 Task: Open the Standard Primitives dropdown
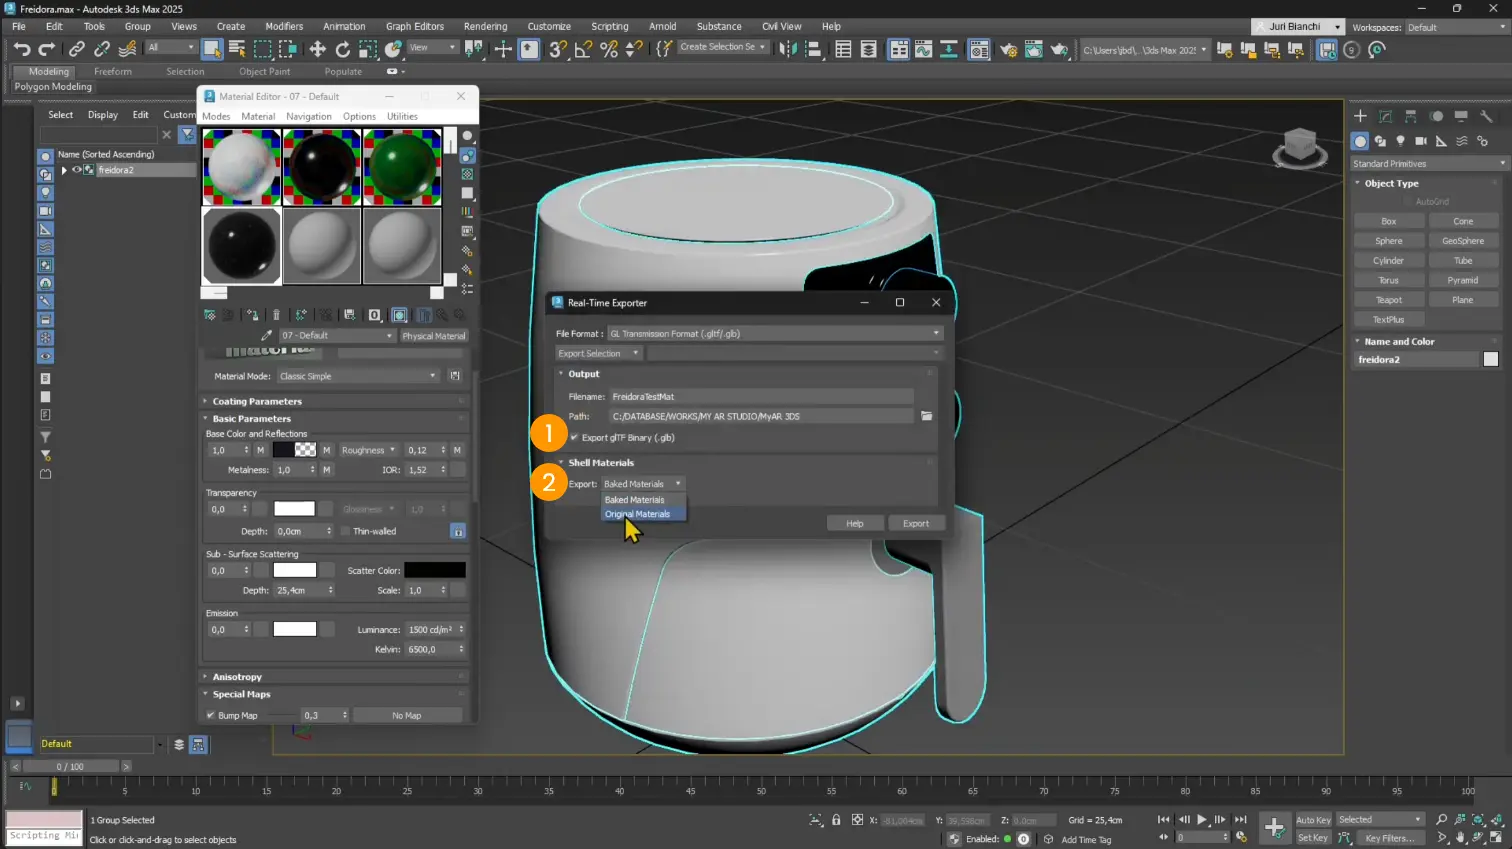point(1428,163)
